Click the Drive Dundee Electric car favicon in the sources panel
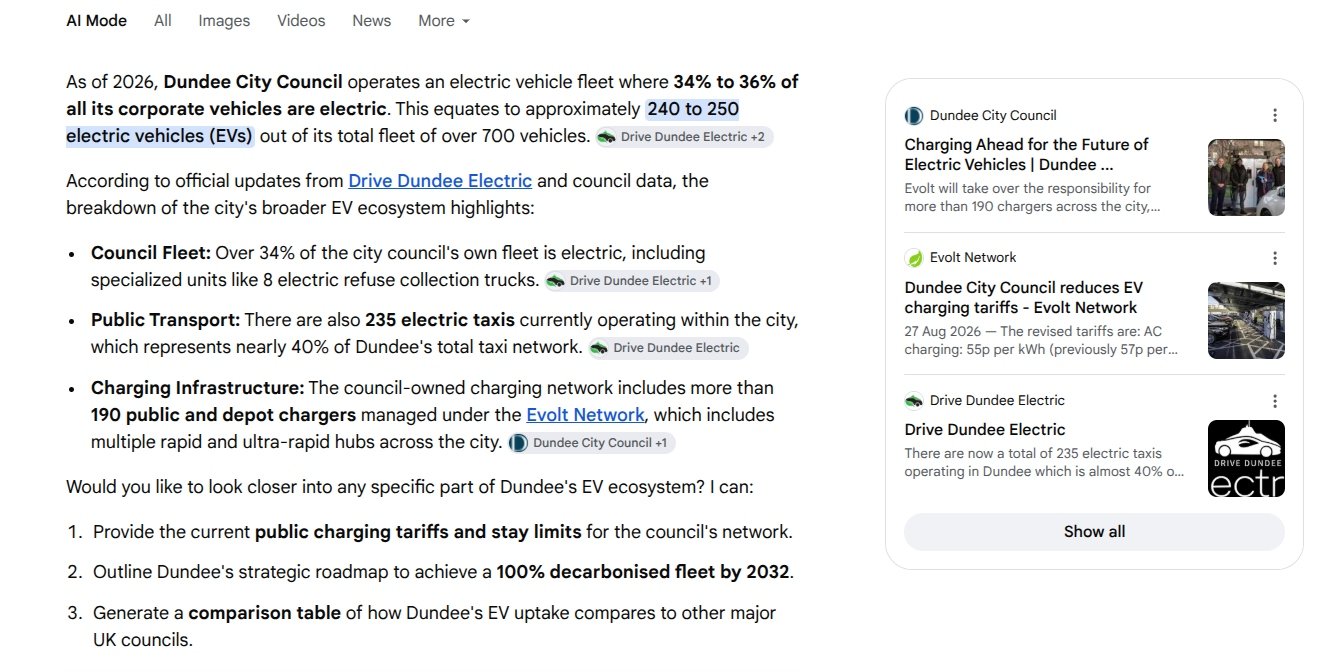Image resolution: width=1319 pixels, height=672 pixels. [914, 401]
